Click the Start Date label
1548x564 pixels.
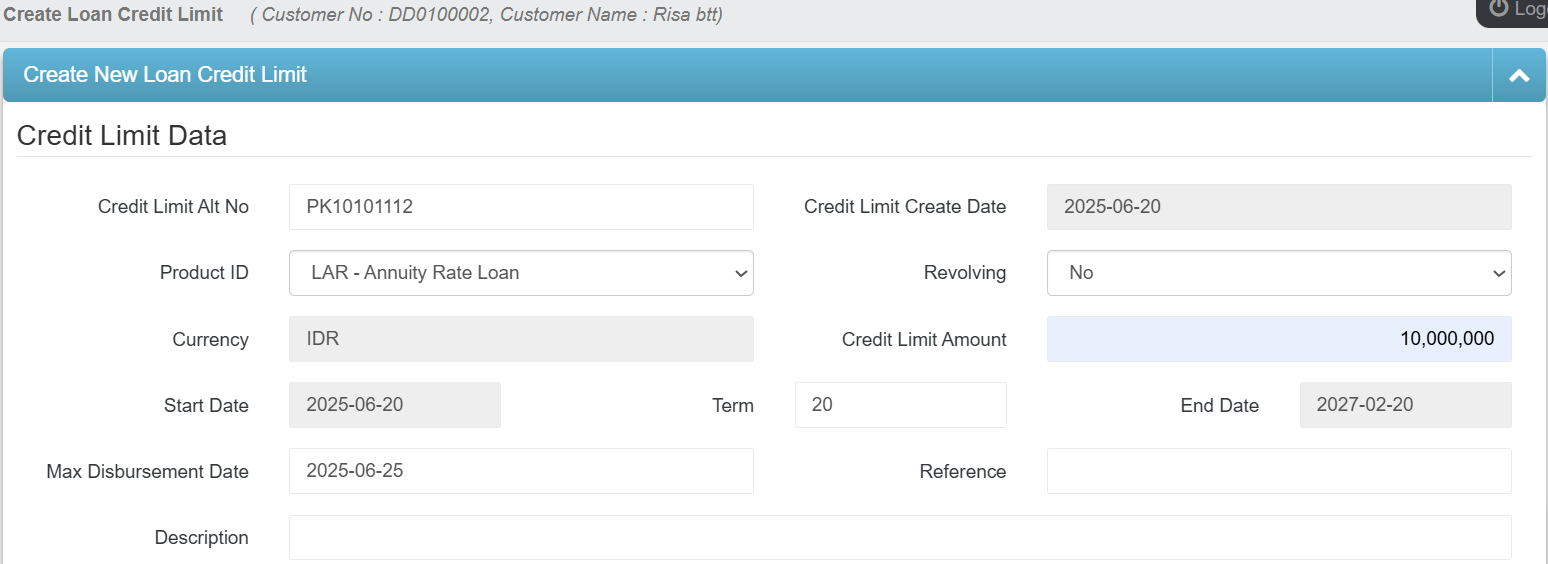pyautogui.click(x=206, y=405)
